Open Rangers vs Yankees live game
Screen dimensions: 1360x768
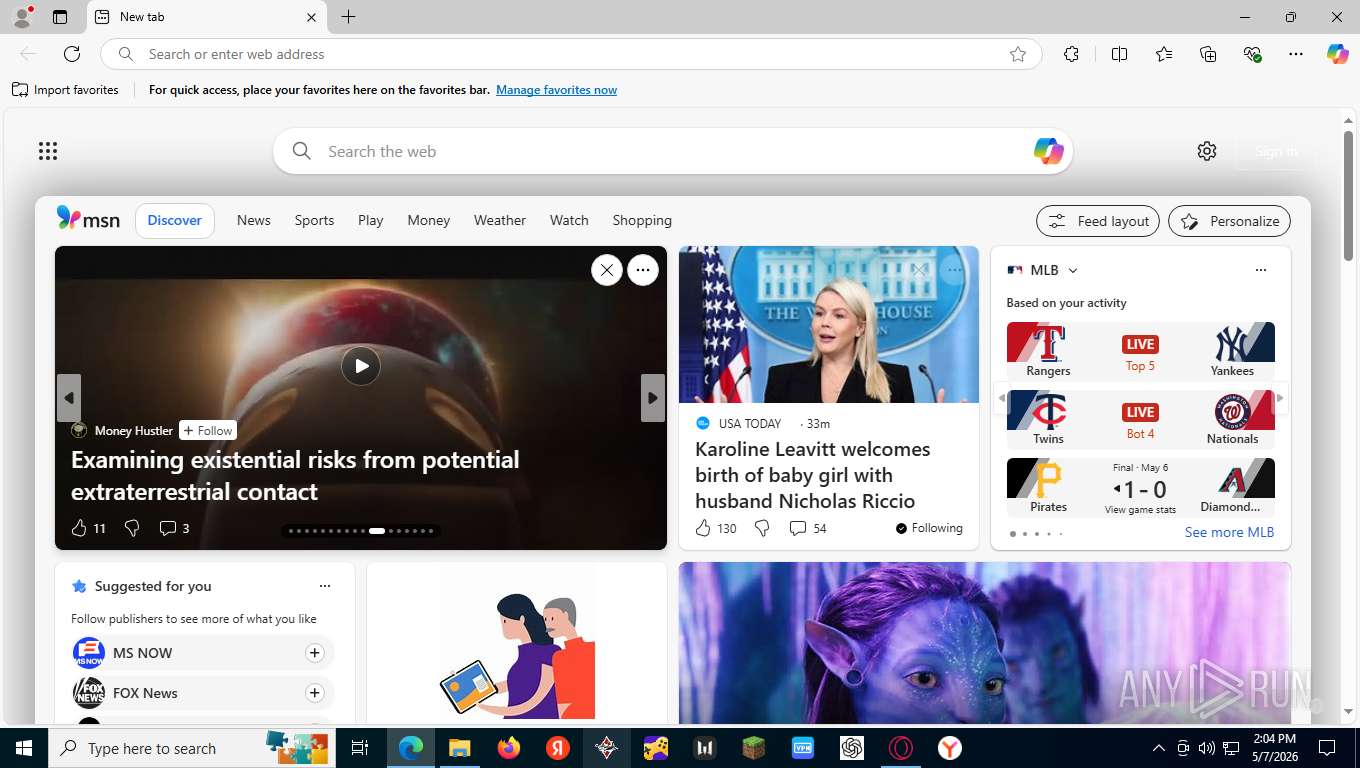click(1141, 351)
